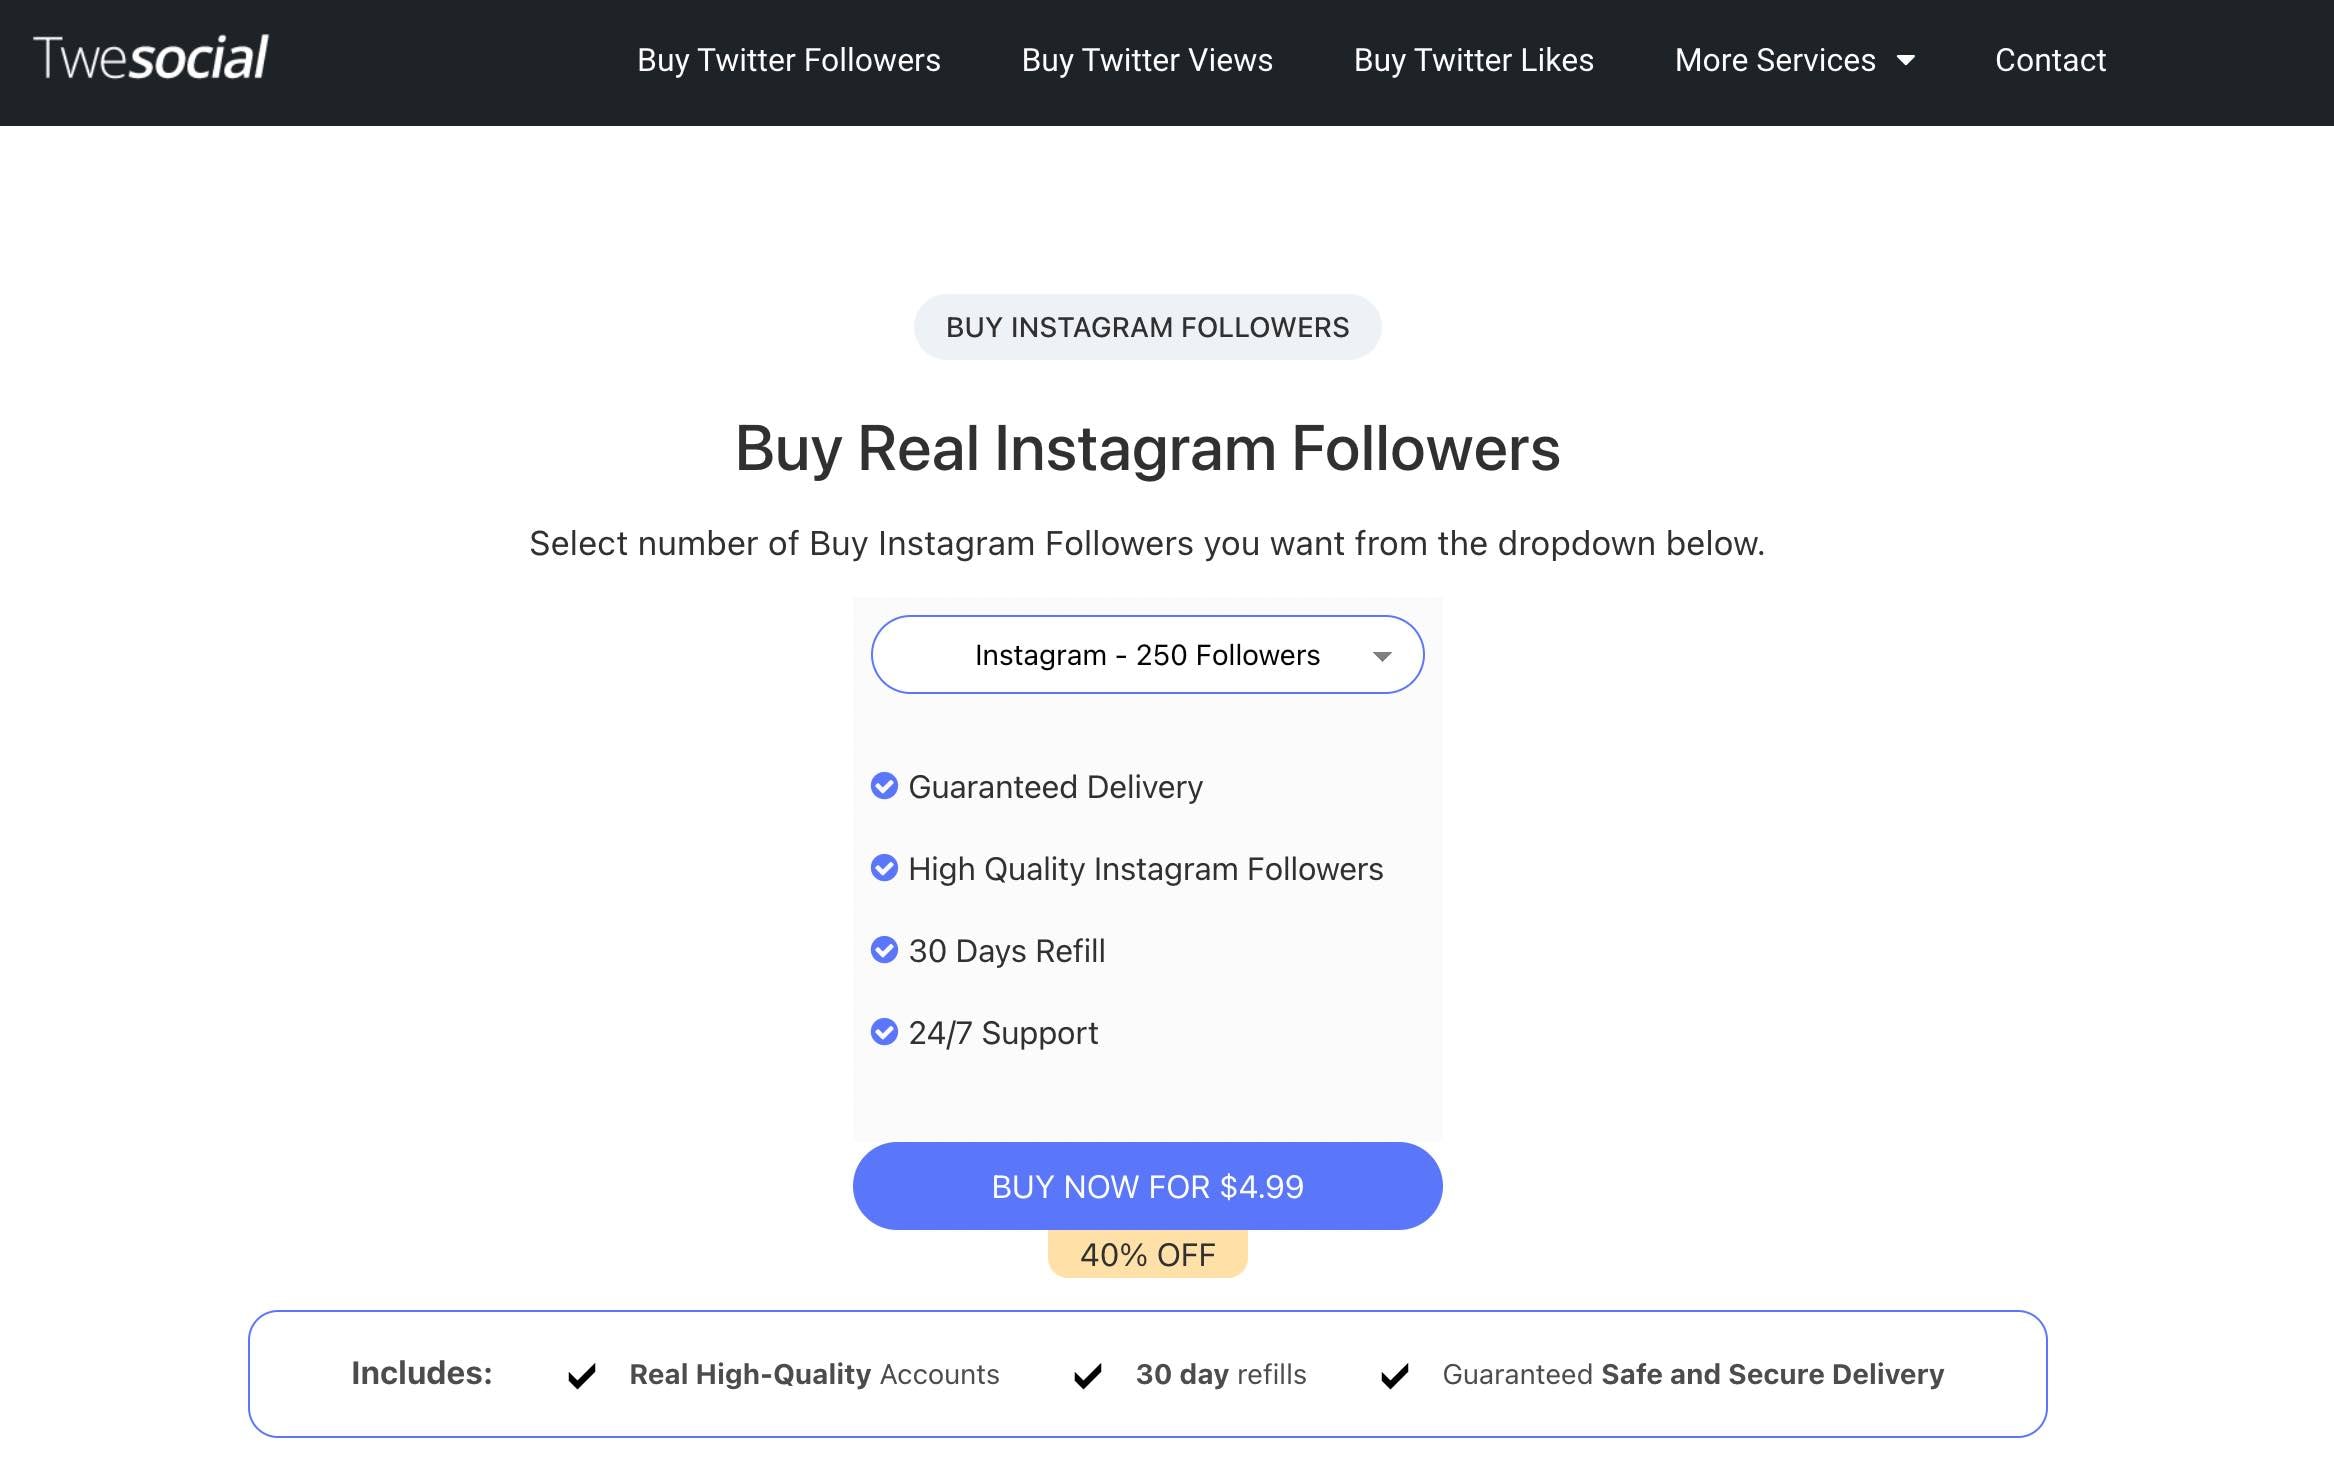This screenshot has width=2334, height=1476.
Task: Click the BUY NOW FOR $4.99 button
Action: (x=1147, y=1185)
